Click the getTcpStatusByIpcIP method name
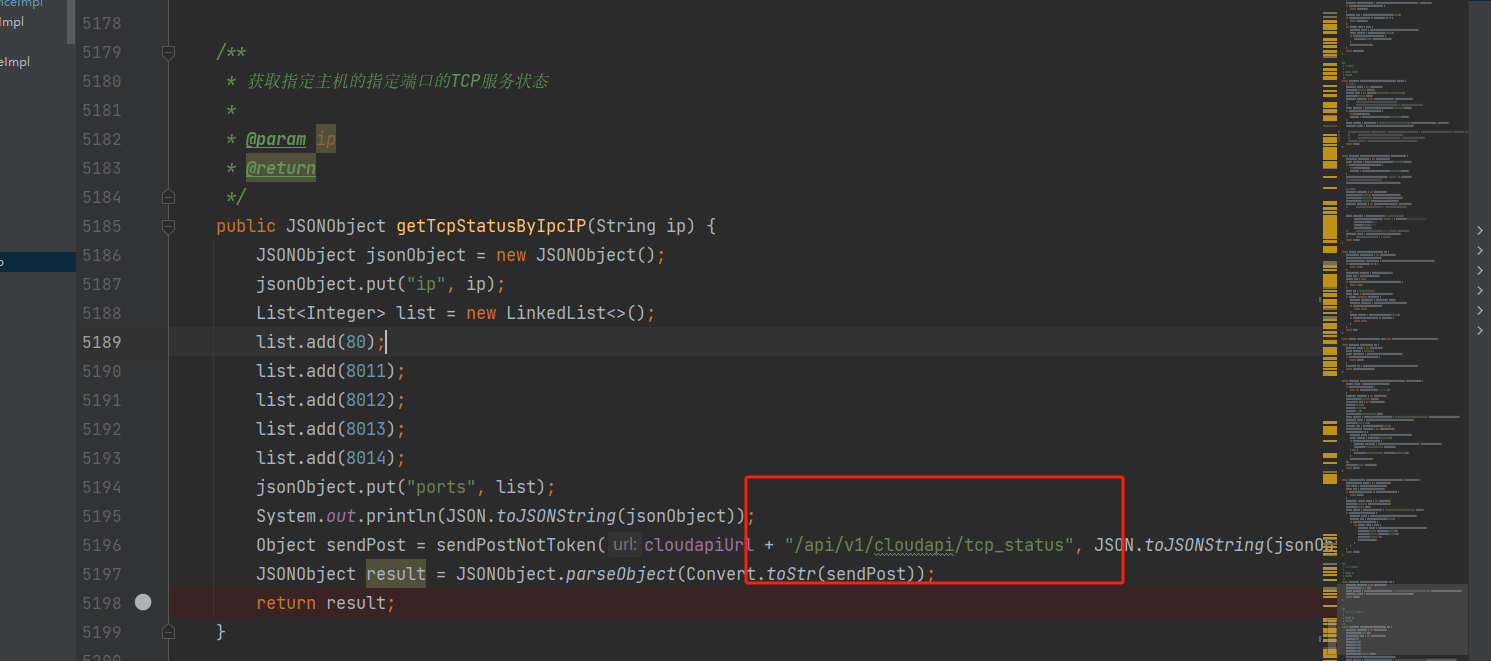 [x=490, y=226]
